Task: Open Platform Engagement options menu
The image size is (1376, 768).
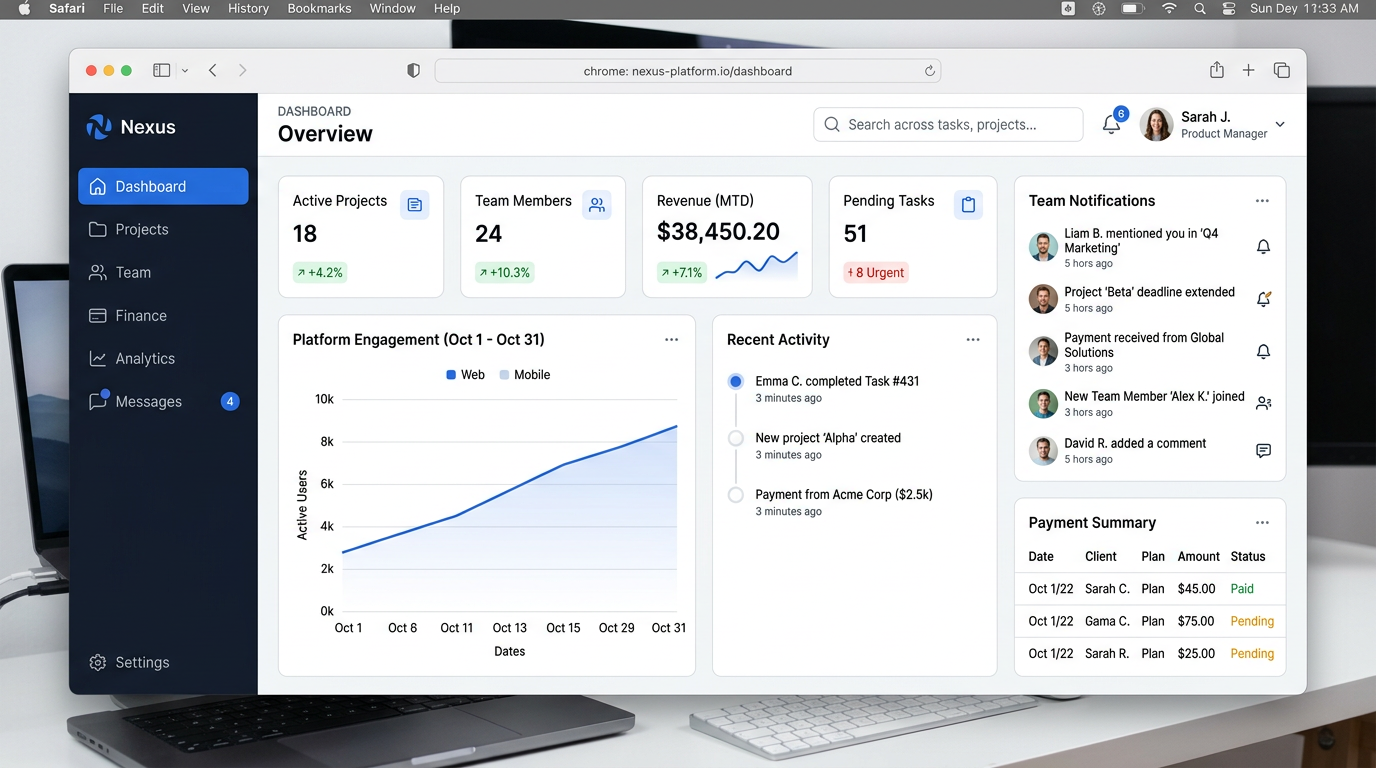Action: point(671,340)
